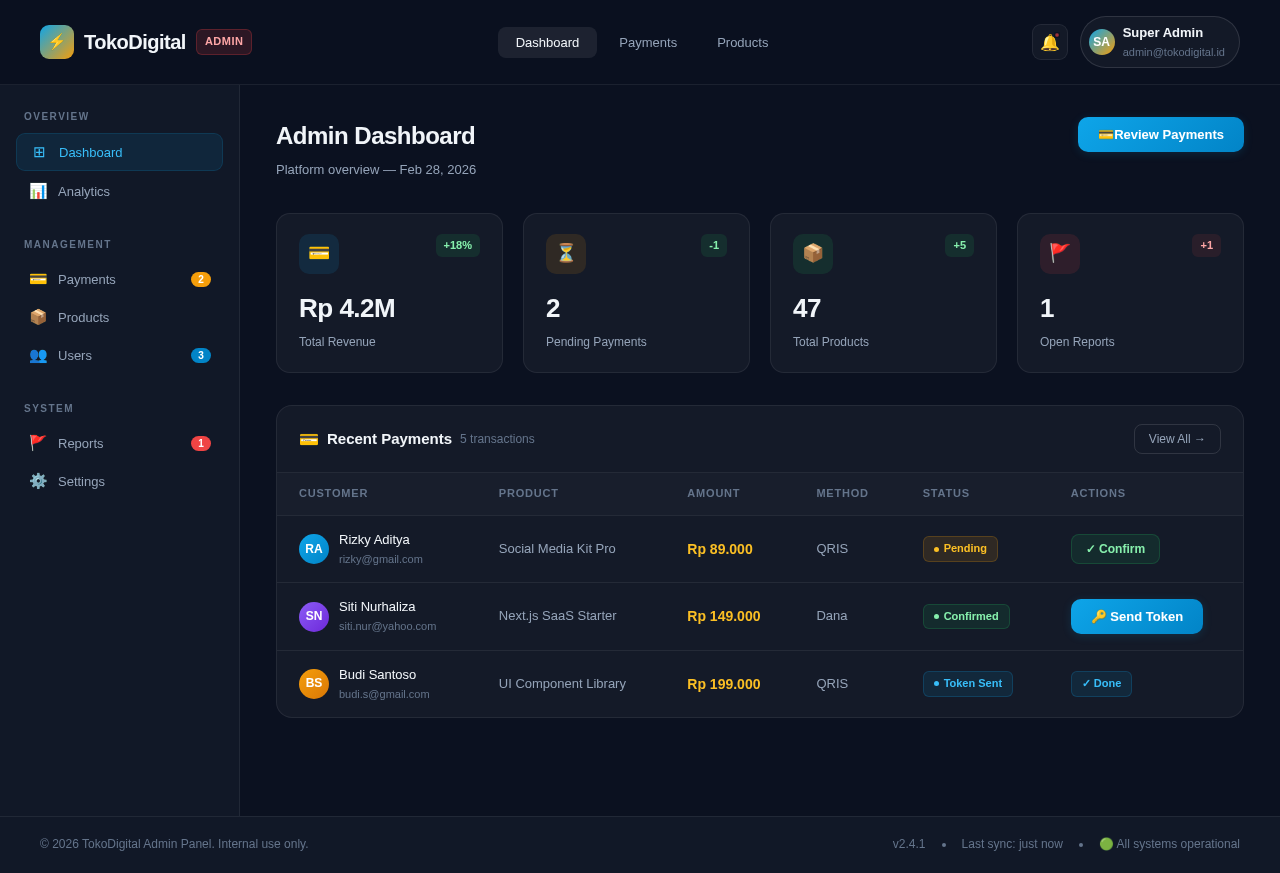Click Budi Santoso's avatar
The width and height of the screenshot is (1280, 873).
point(313,683)
